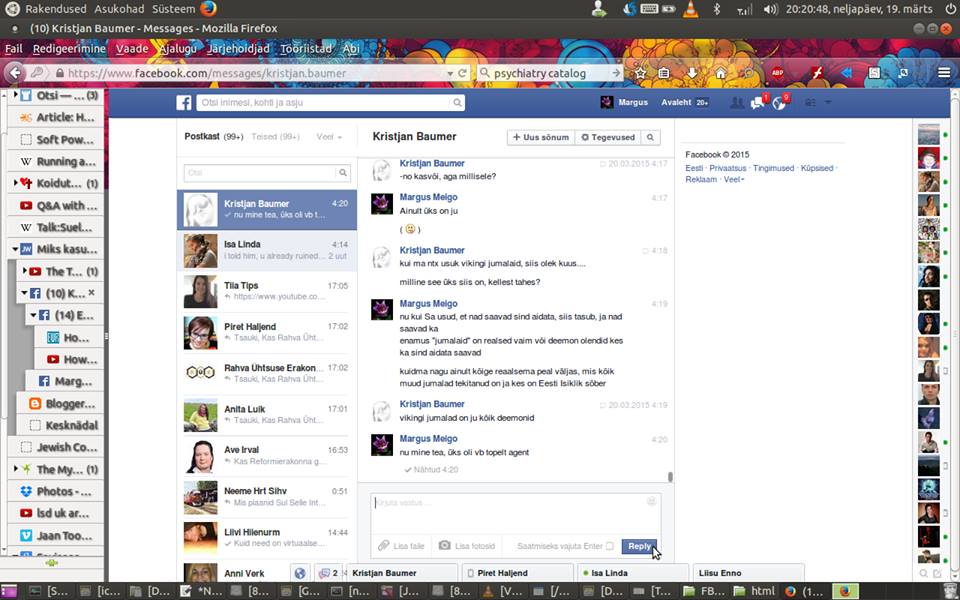The height and width of the screenshot is (600, 960).
Task: Expand the Veel dropdown in the footer links
Action: (734, 179)
